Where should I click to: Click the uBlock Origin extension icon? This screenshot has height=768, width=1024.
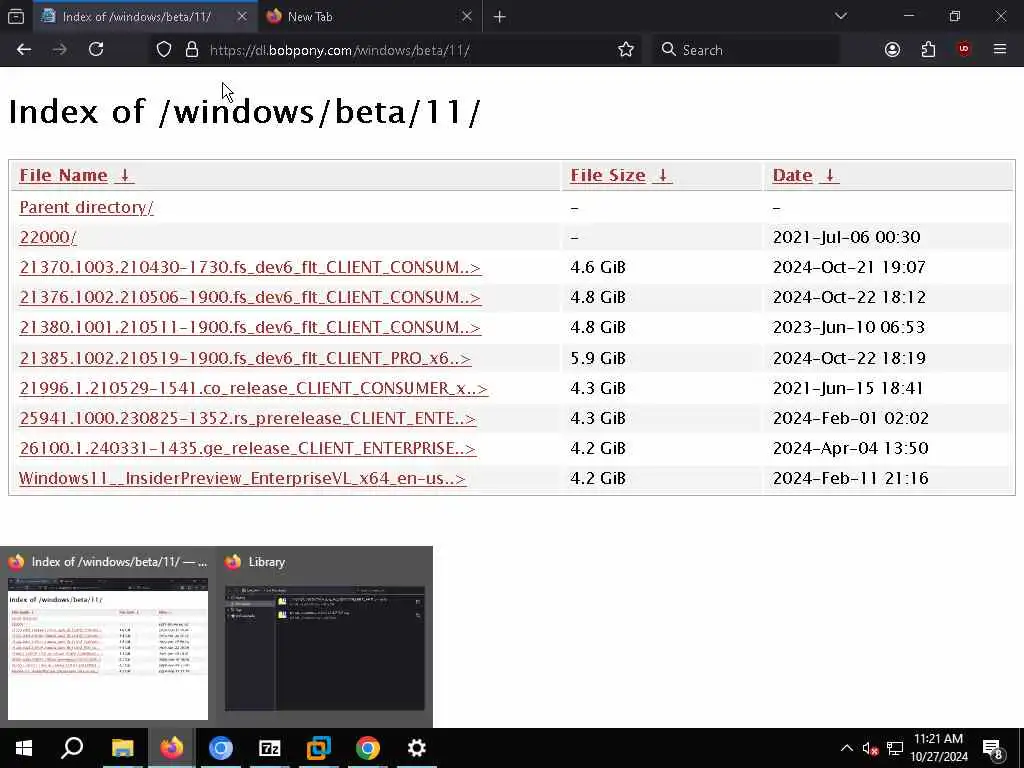[964, 50]
